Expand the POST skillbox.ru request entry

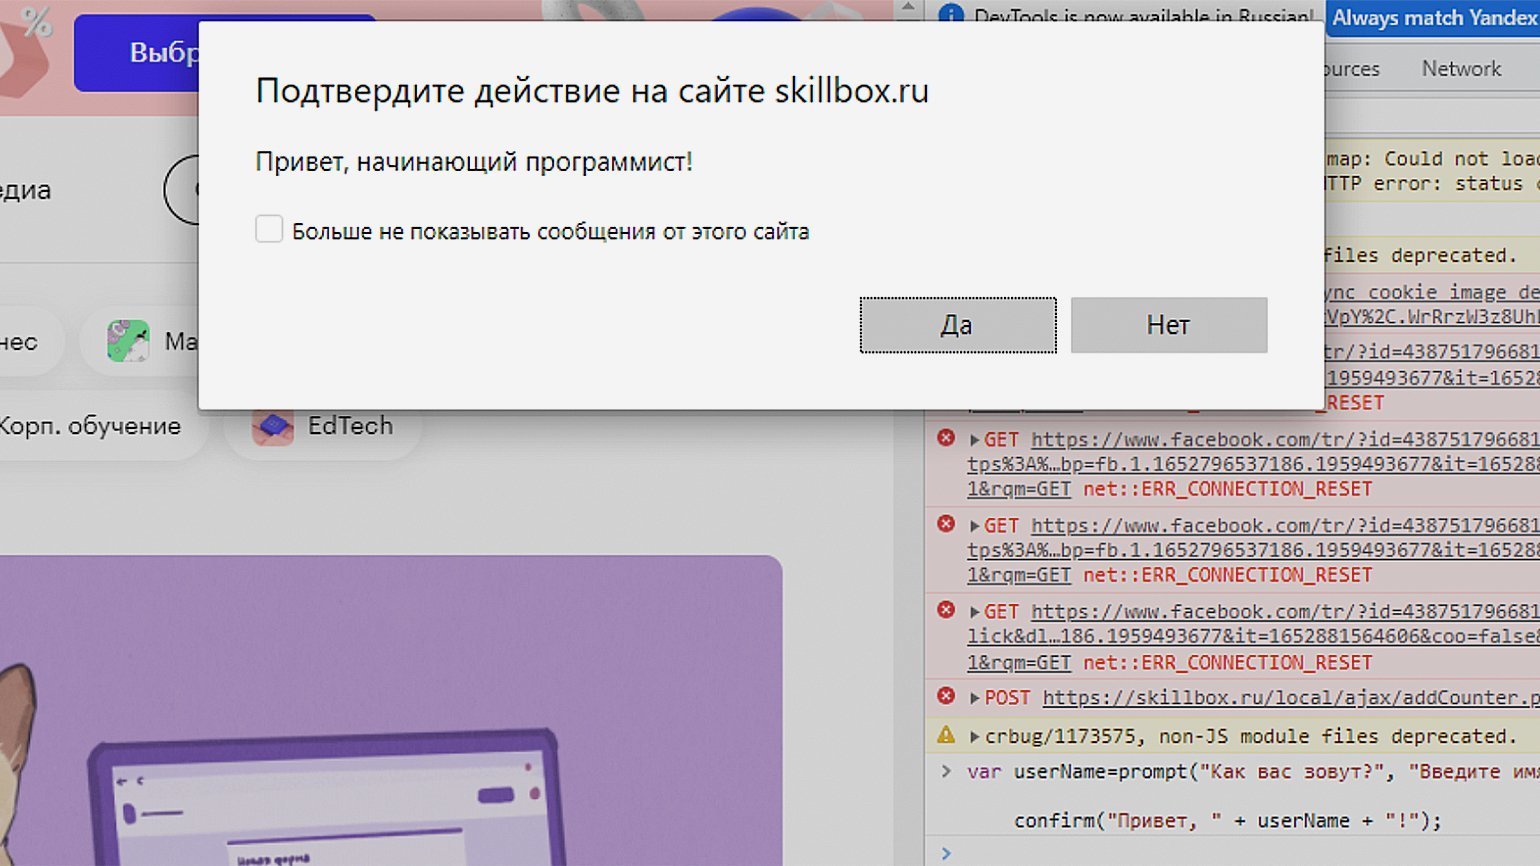click(974, 698)
